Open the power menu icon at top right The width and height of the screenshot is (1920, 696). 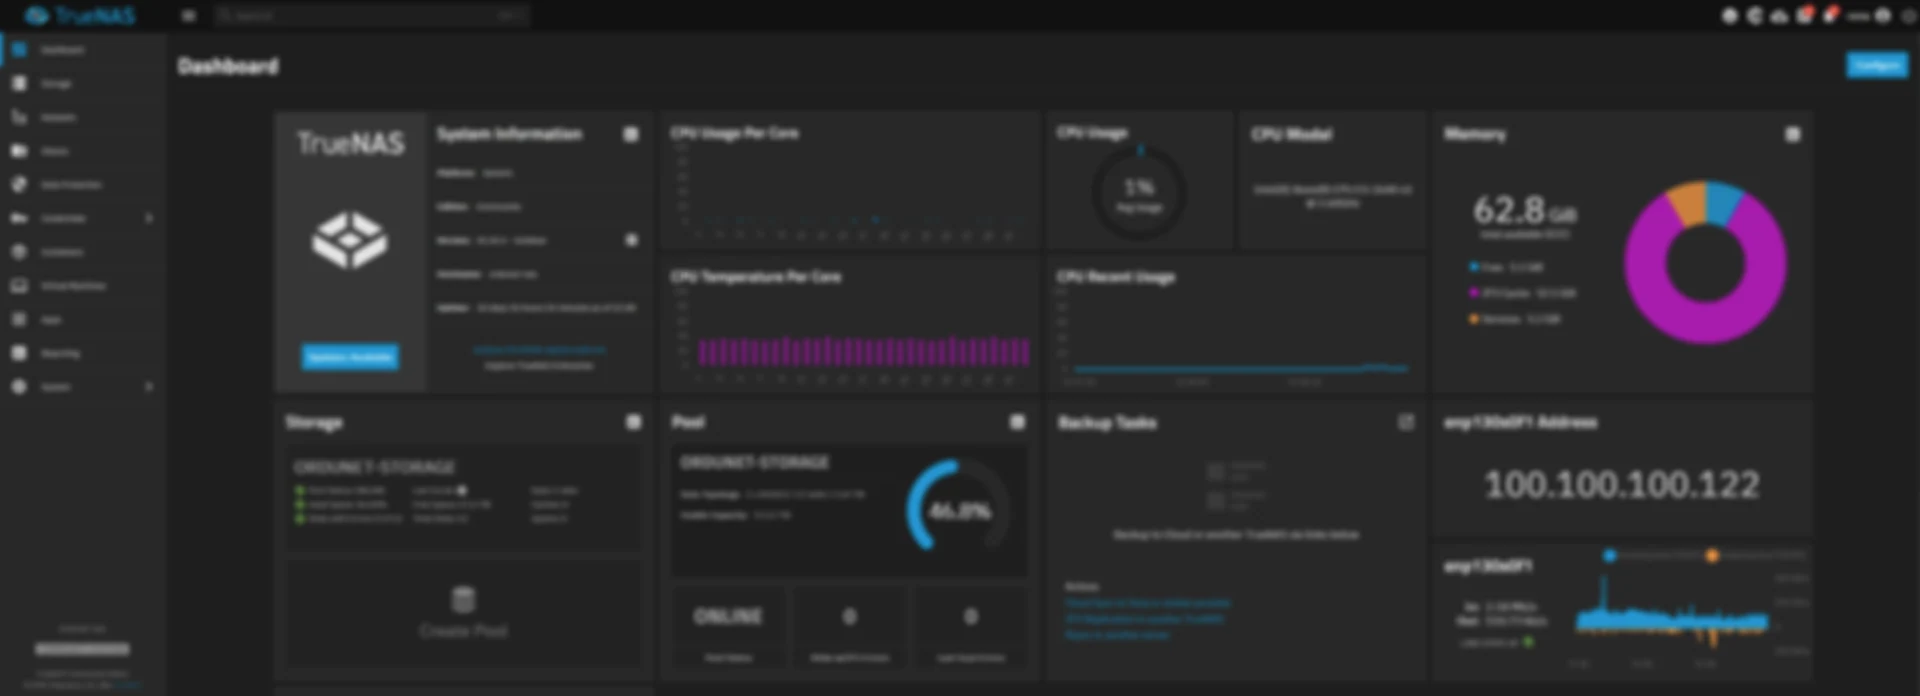click(1908, 16)
